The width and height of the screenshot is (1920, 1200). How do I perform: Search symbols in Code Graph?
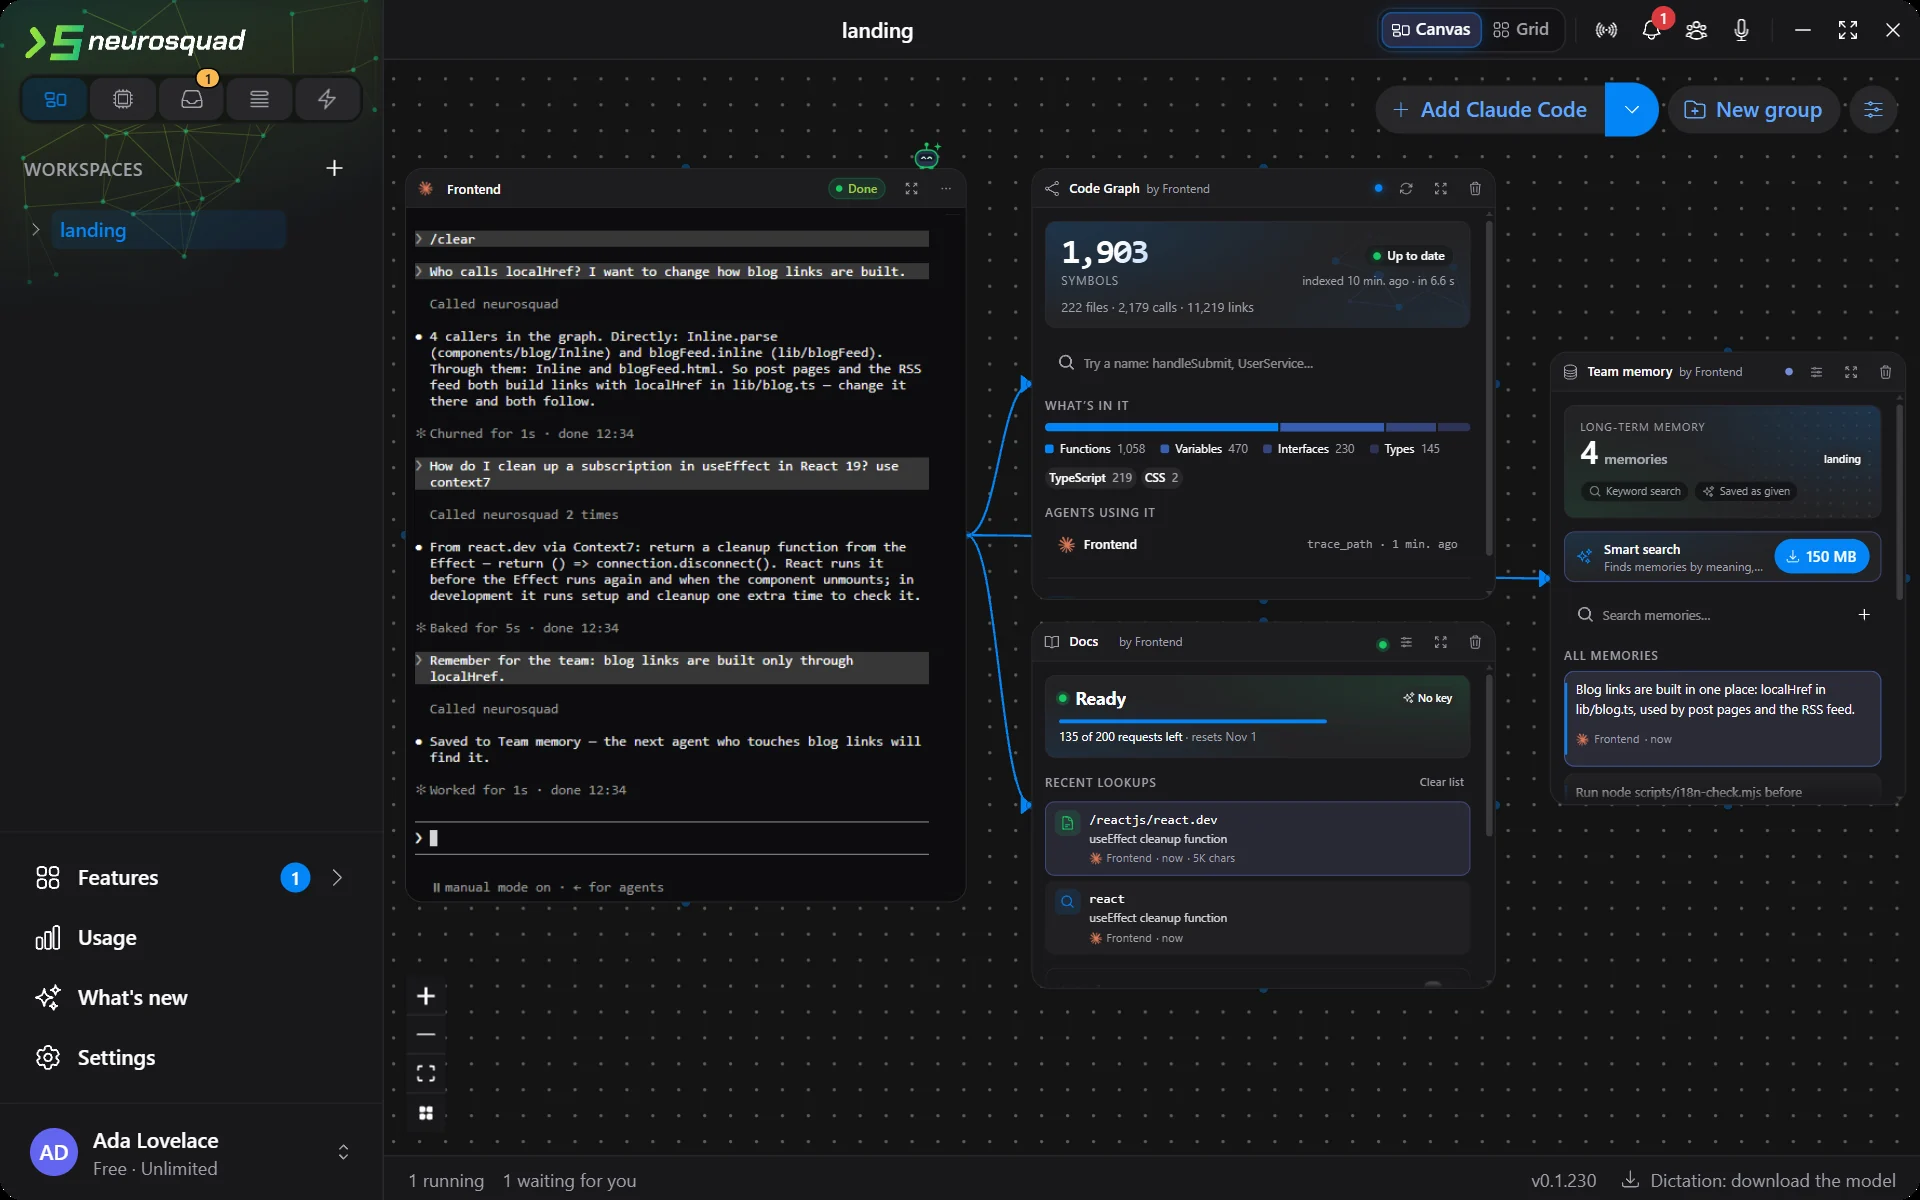click(x=1257, y=363)
